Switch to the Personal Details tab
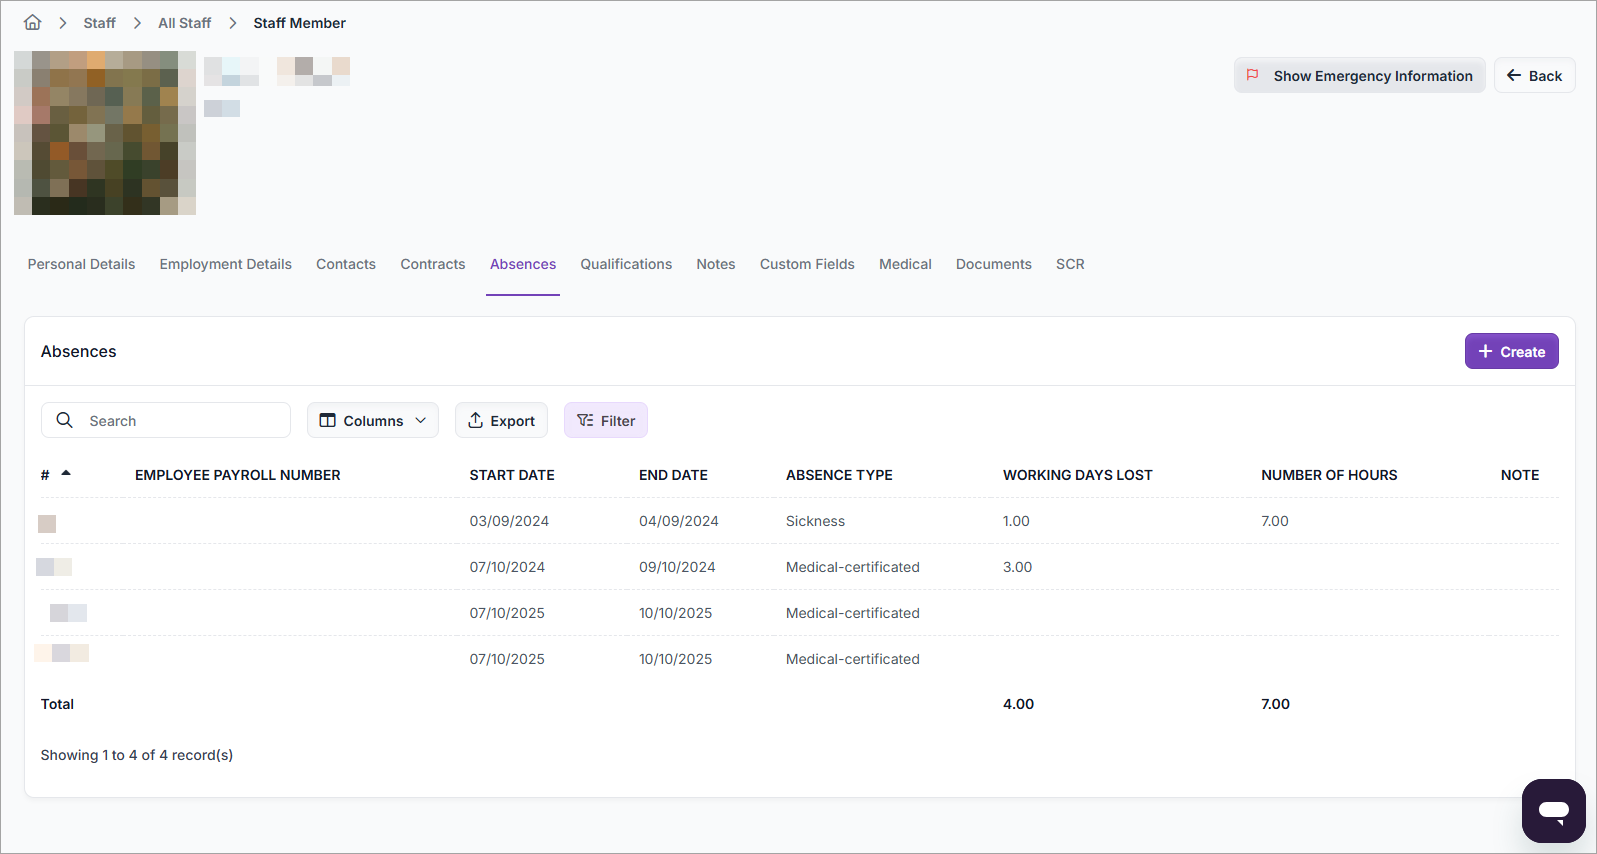 [x=81, y=264]
